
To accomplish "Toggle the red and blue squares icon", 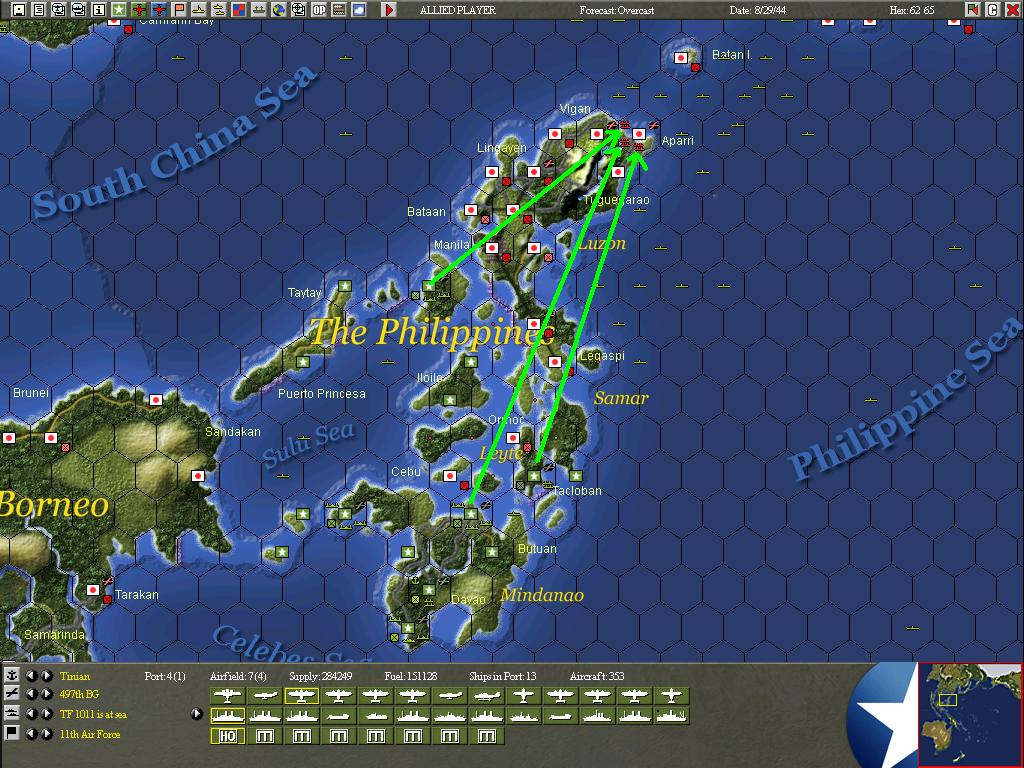I will coord(239,9).
